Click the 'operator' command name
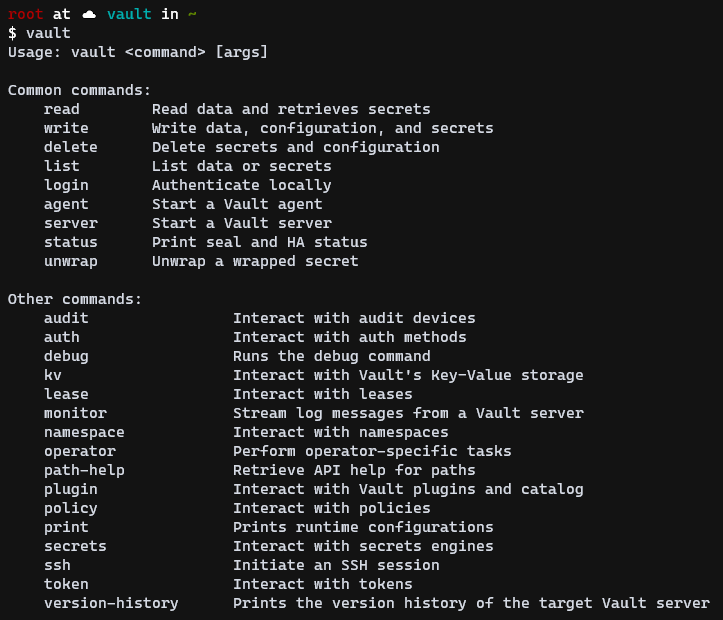This screenshot has width=723, height=620. (x=80, y=451)
